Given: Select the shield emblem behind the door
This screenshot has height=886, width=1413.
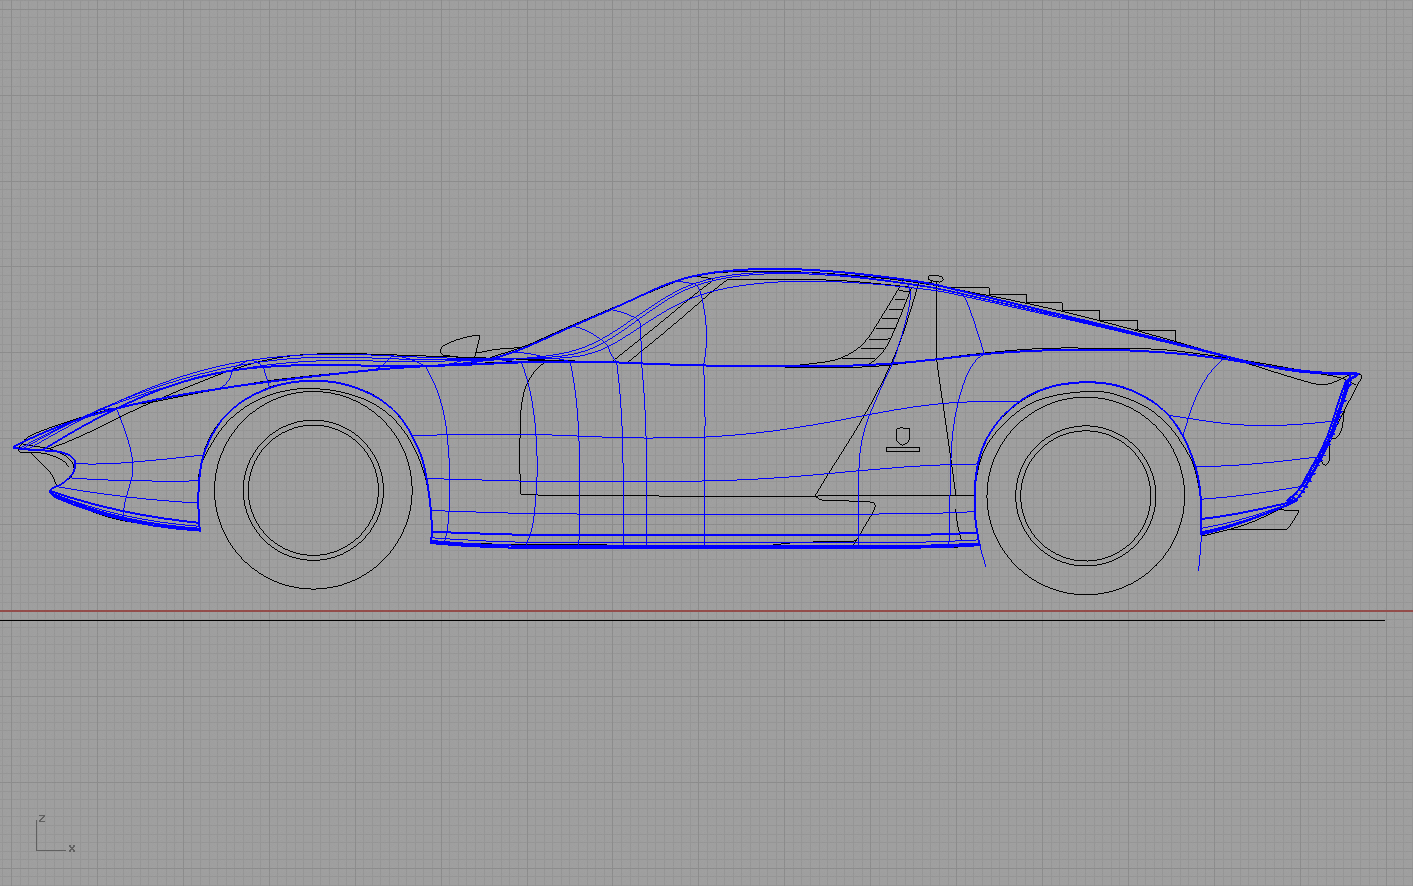Looking at the screenshot, I should click(x=903, y=436).
